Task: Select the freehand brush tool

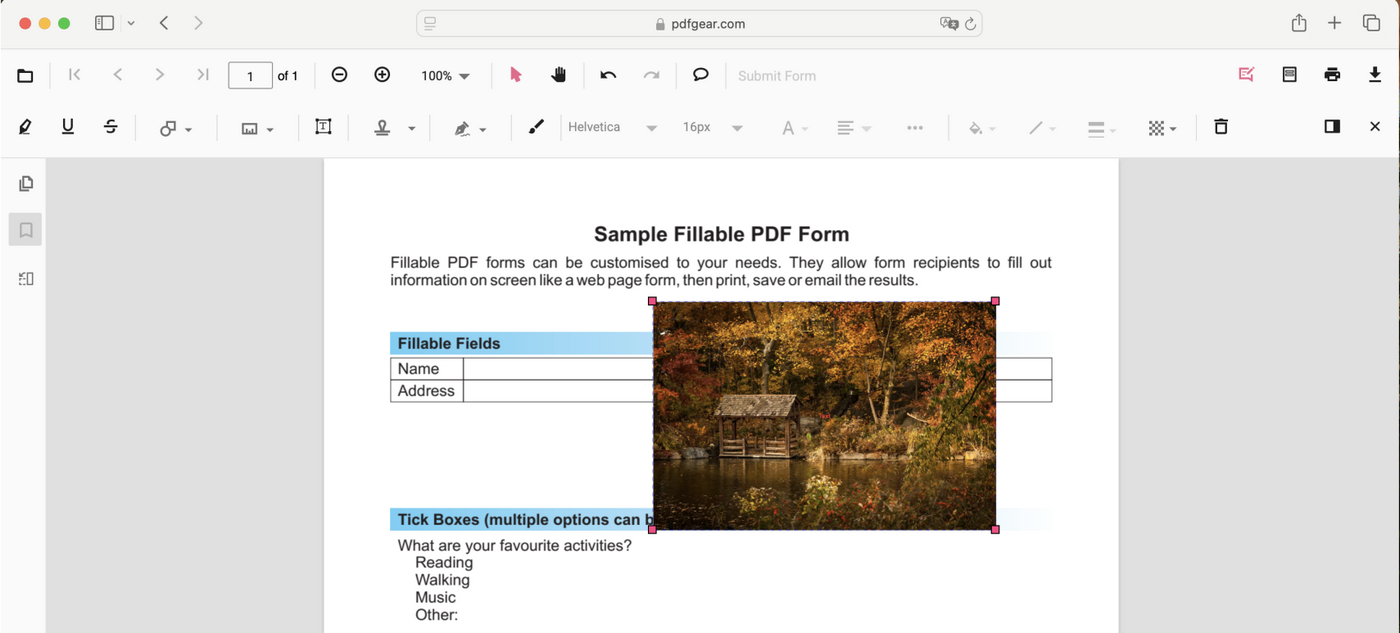Action: tap(536, 127)
